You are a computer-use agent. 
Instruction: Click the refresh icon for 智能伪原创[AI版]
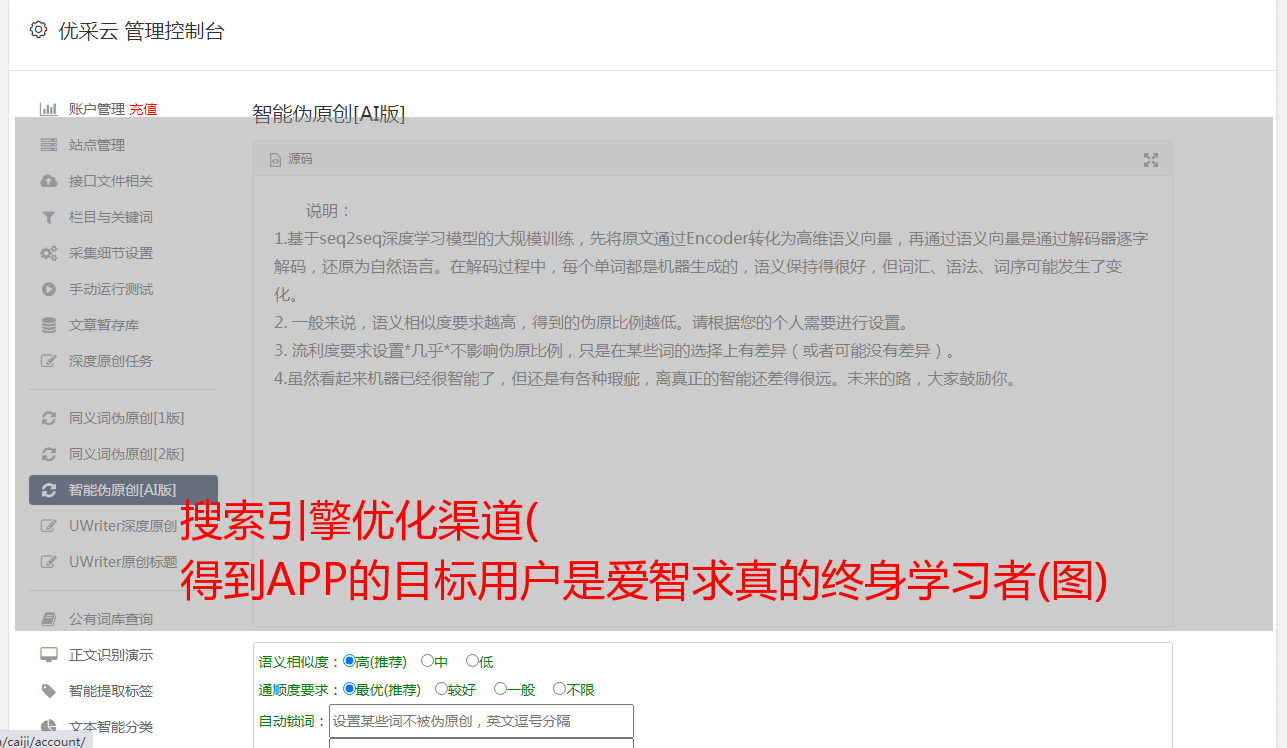pyautogui.click(x=48, y=490)
